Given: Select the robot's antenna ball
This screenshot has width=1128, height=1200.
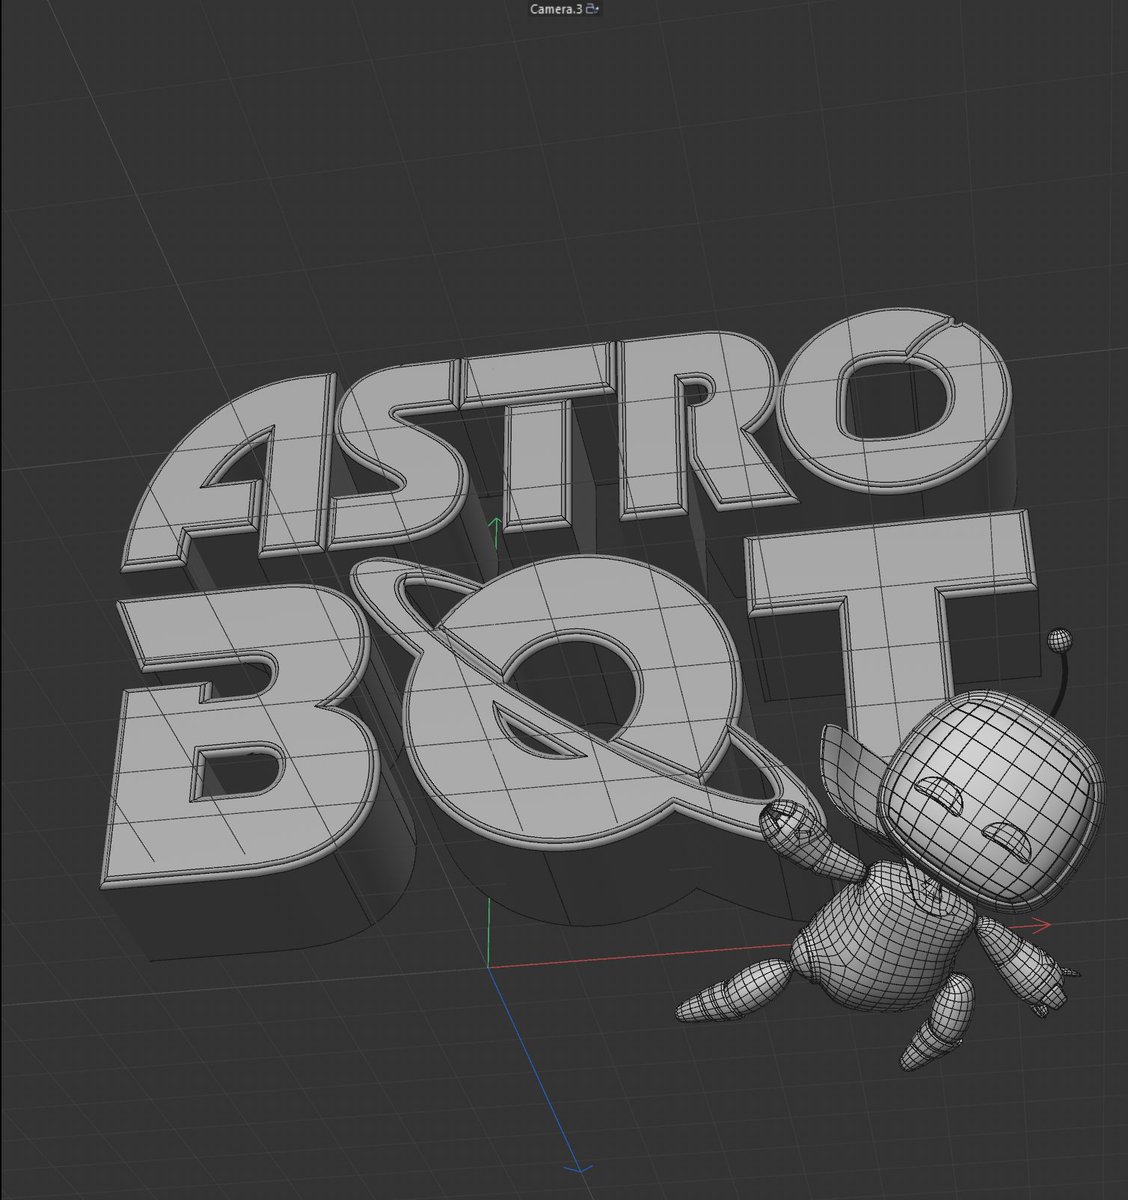Looking at the screenshot, I should 1058,639.
